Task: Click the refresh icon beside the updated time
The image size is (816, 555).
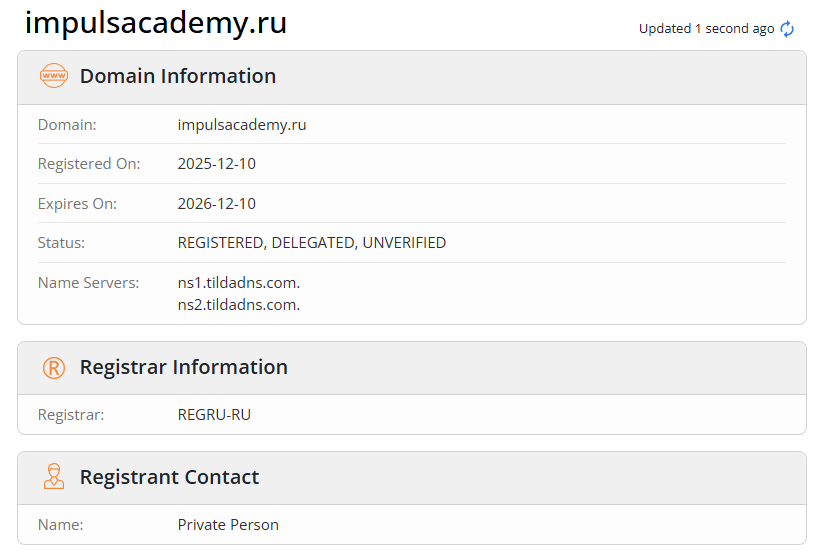Action: [x=787, y=29]
